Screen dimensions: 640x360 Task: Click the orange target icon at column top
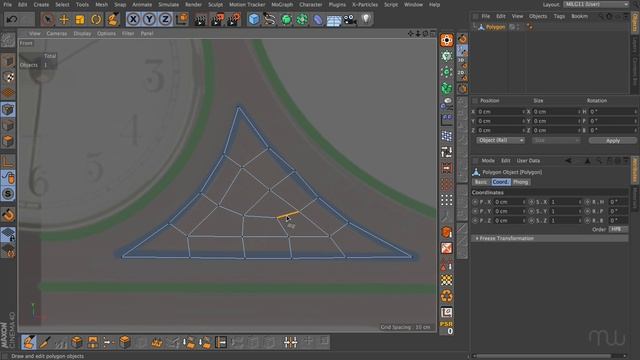pos(447,40)
